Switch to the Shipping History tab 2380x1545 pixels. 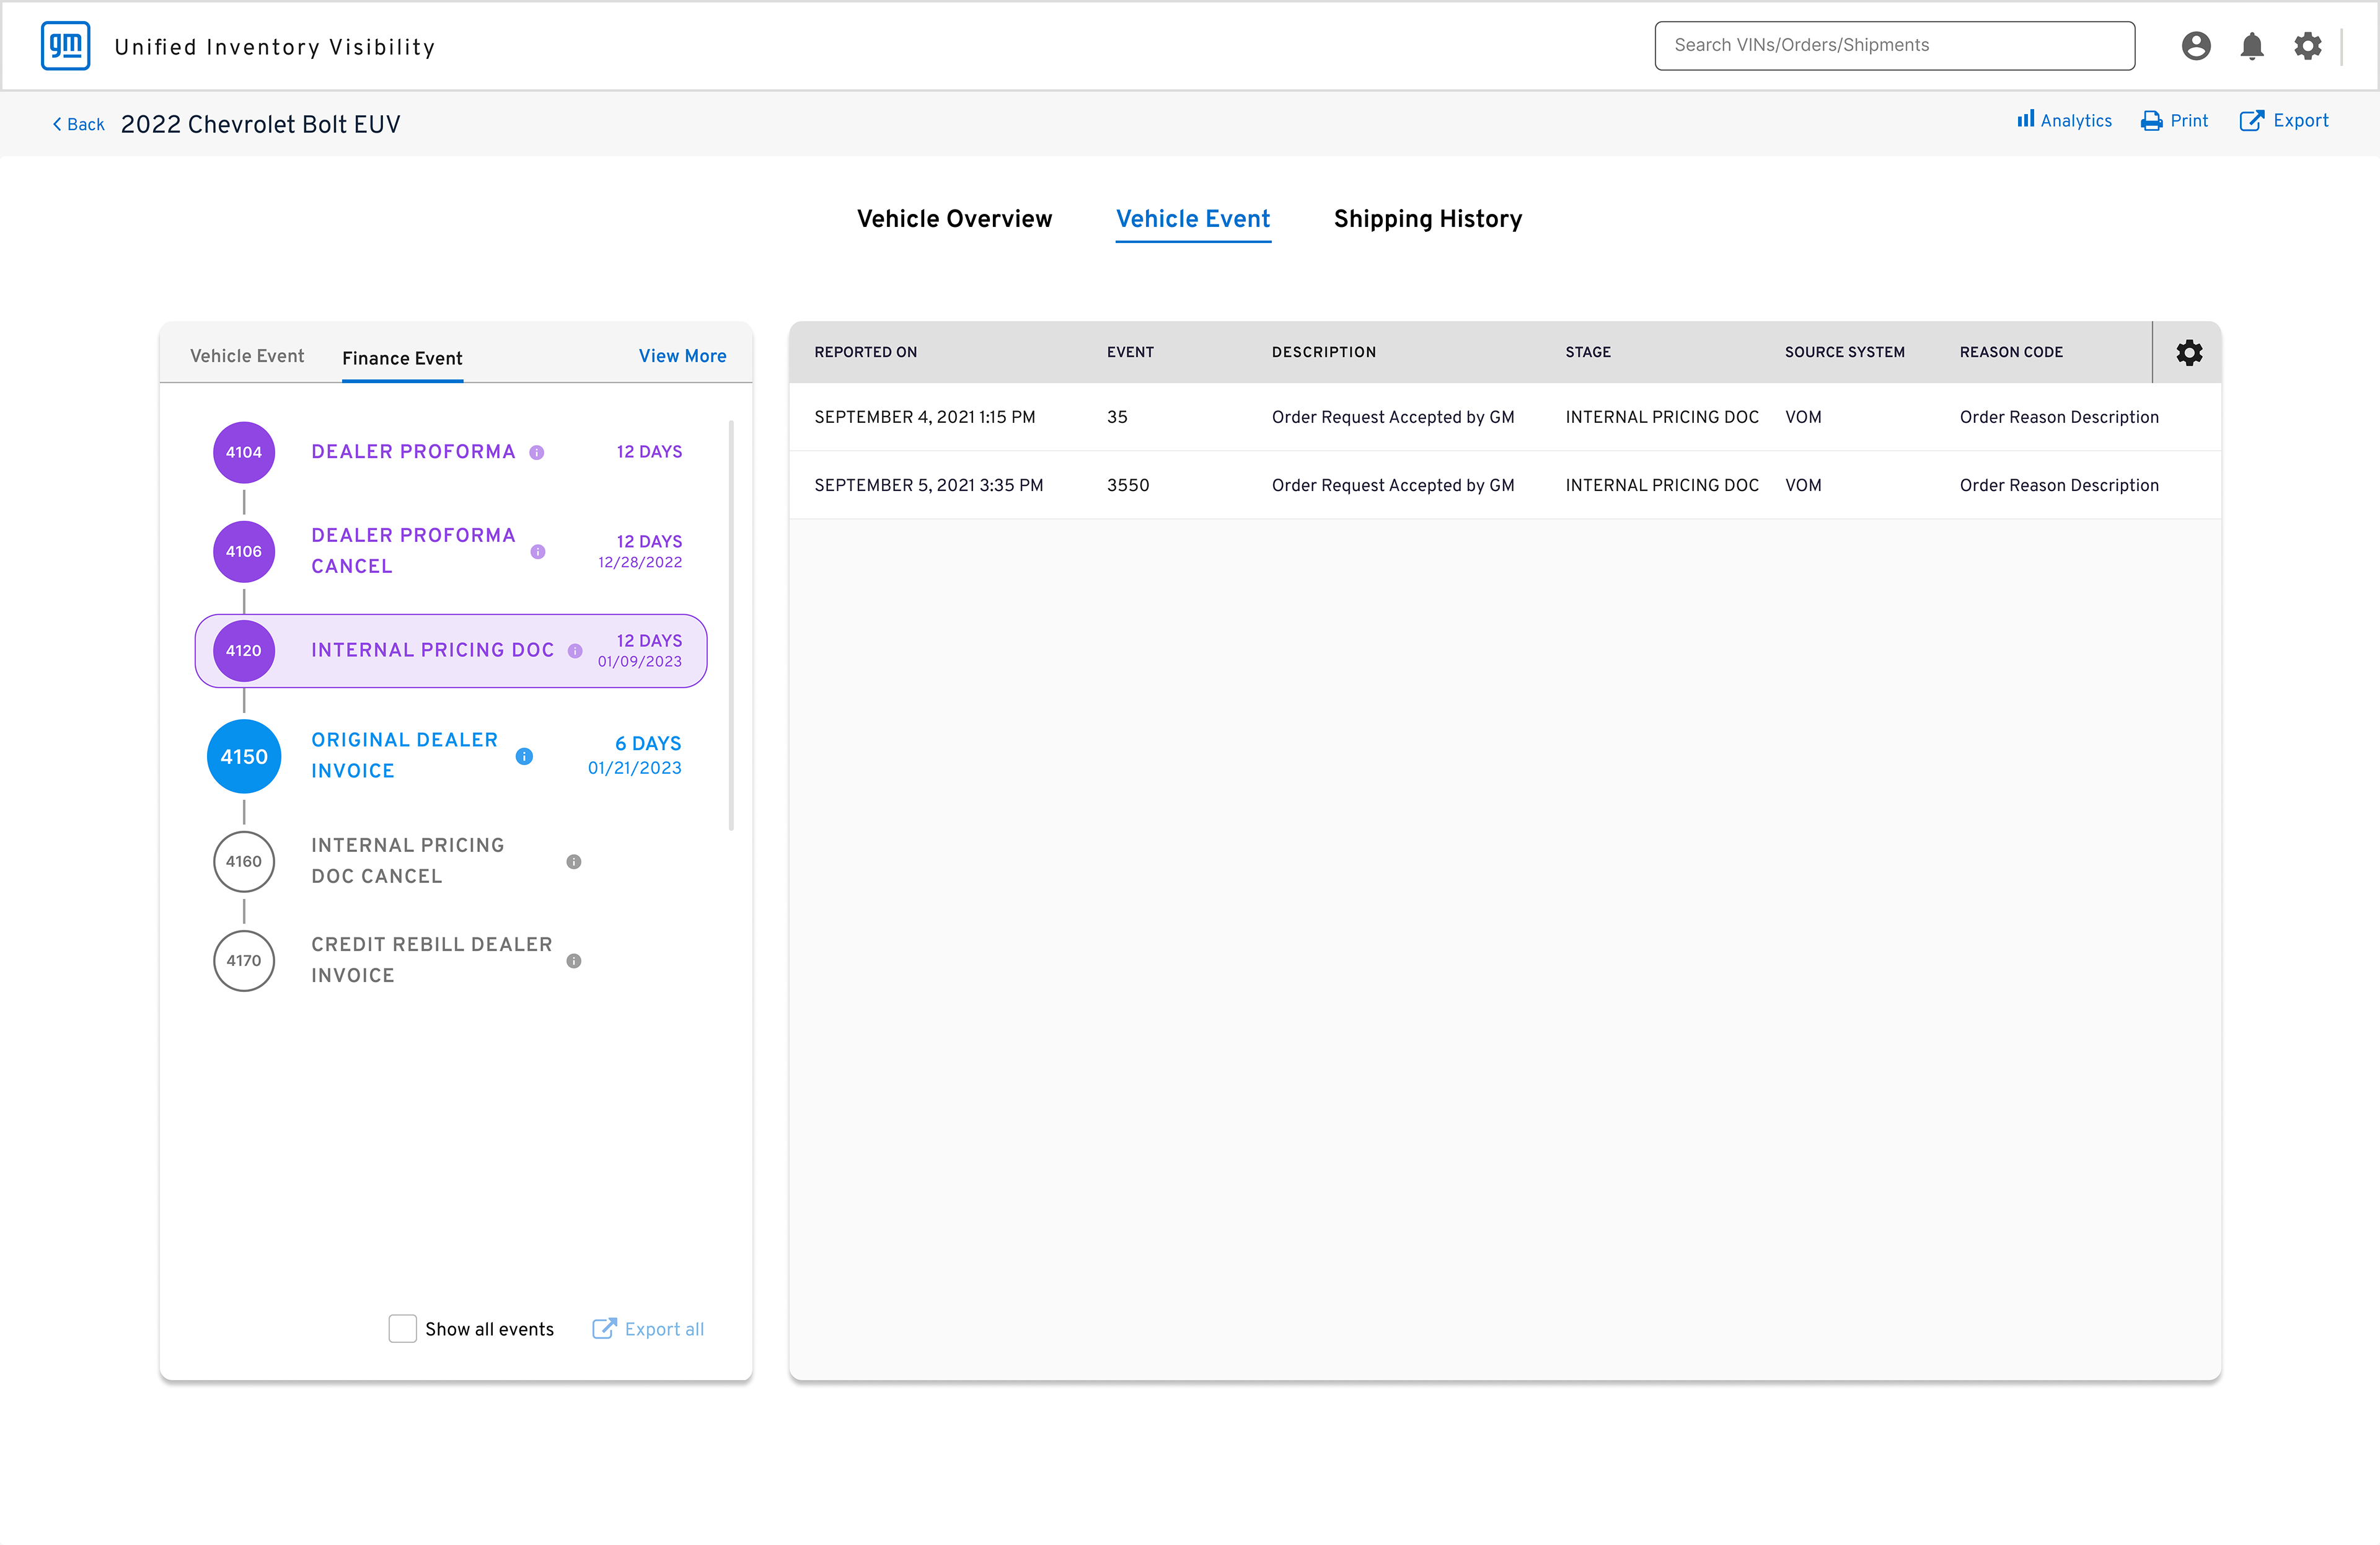[1427, 219]
